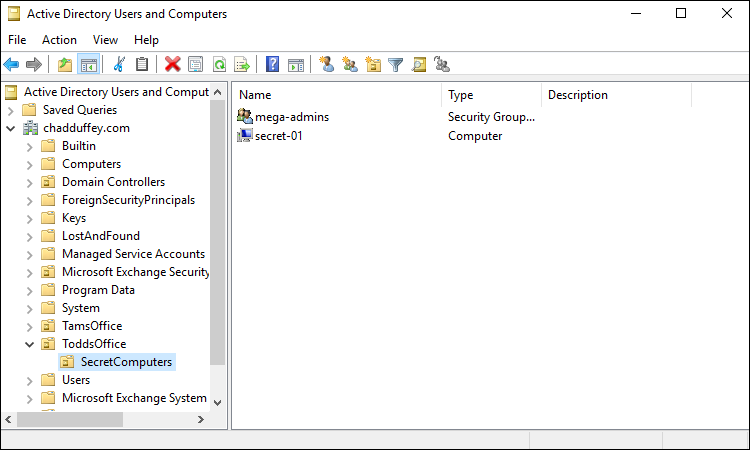Create new group toolbar icon
Viewport: 750px width, 450px height.
pos(350,64)
